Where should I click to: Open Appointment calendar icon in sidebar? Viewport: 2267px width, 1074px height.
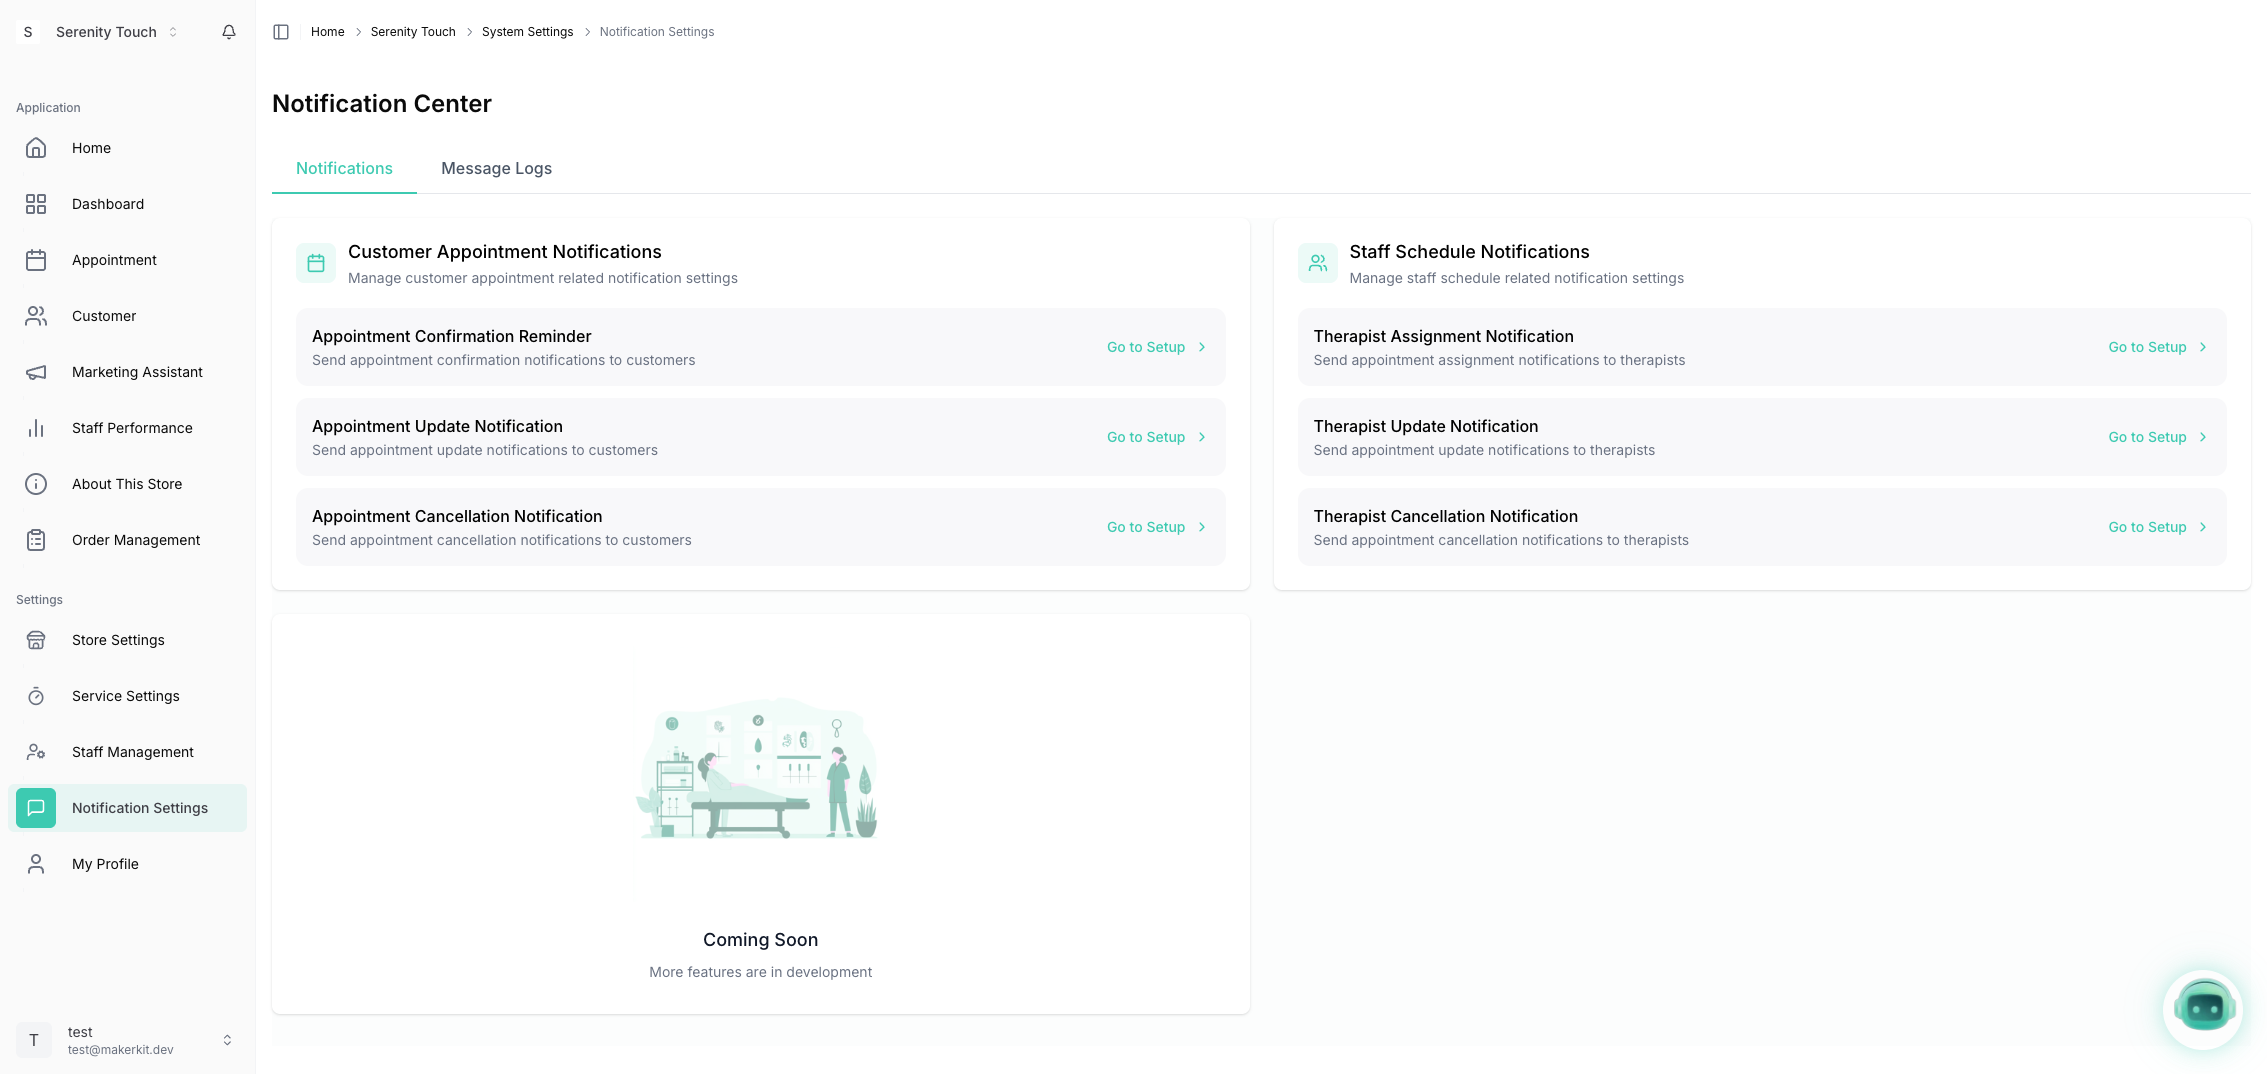pos(36,260)
